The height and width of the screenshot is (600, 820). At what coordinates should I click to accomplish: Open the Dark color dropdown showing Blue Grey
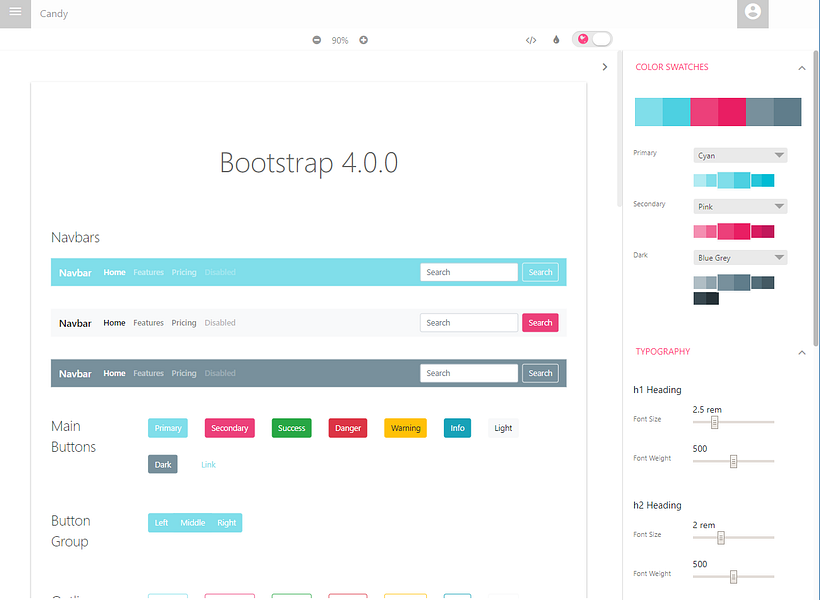click(x=740, y=258)
